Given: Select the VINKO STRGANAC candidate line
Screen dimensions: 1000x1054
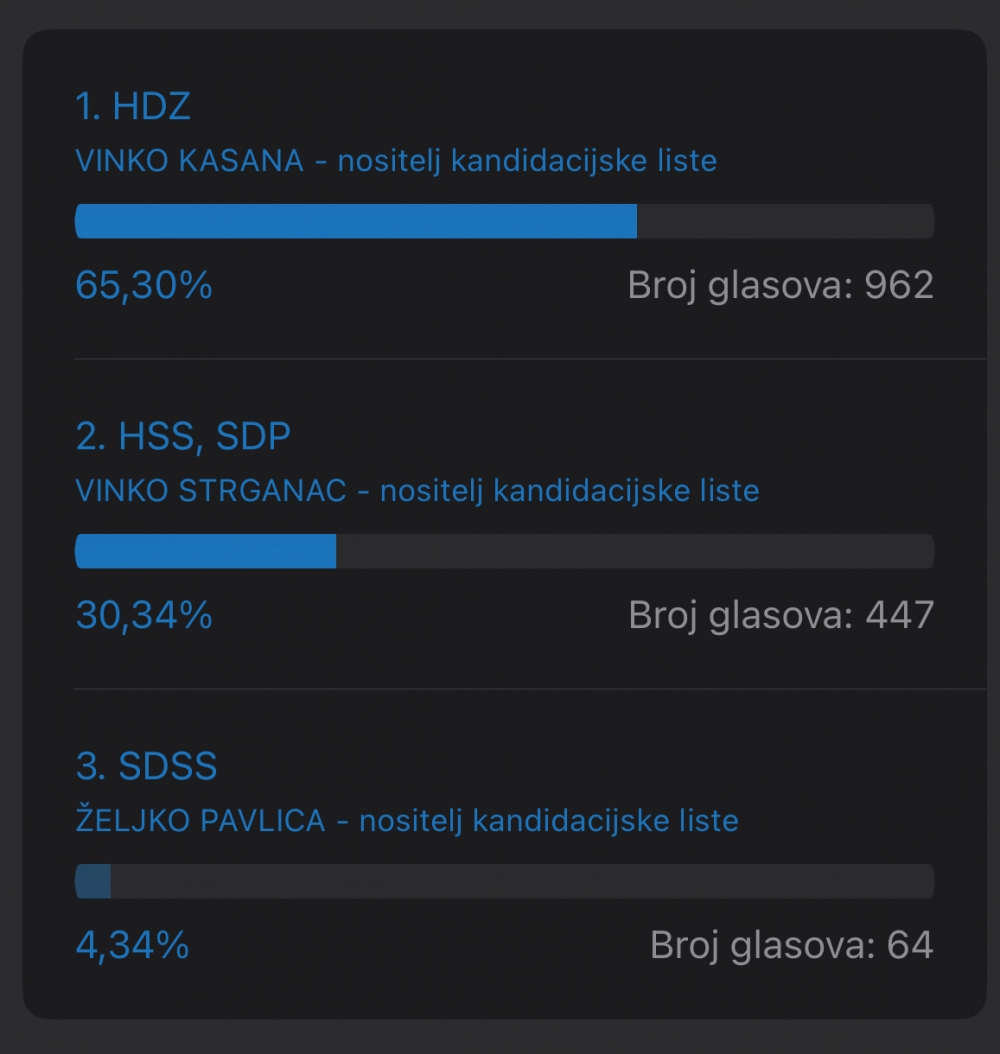Looking at the screenshot, I should pyautogui.click(x=417, y=491).
